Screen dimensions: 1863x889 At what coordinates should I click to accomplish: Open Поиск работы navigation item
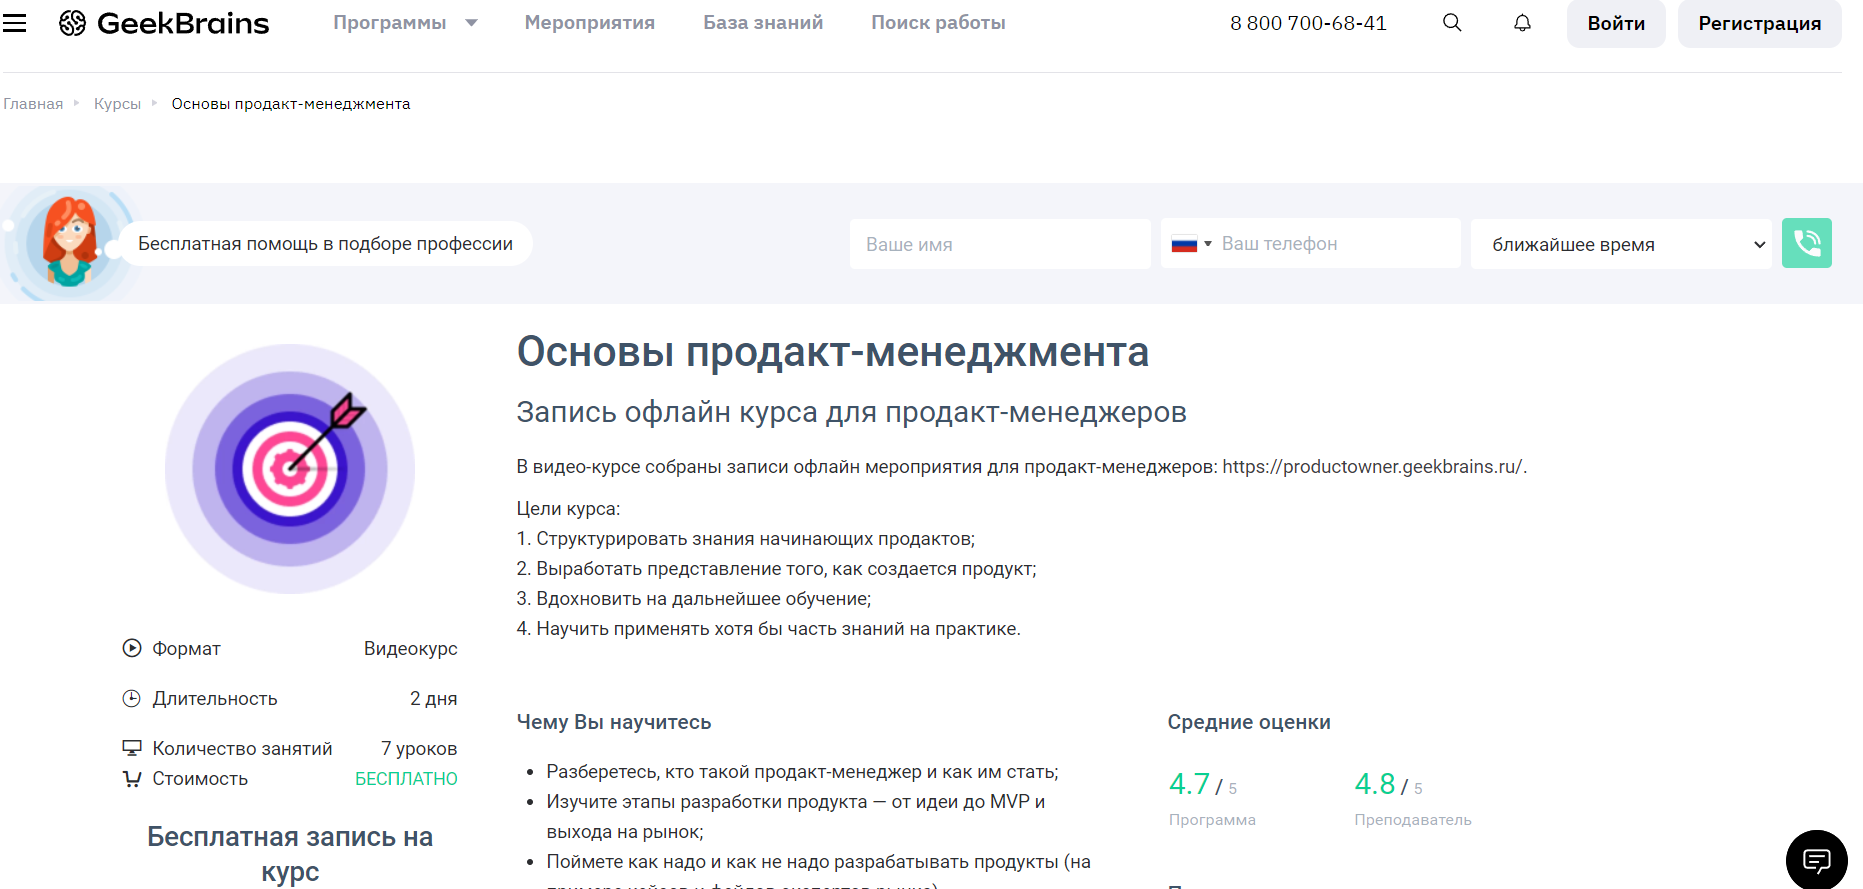(938, 23)
